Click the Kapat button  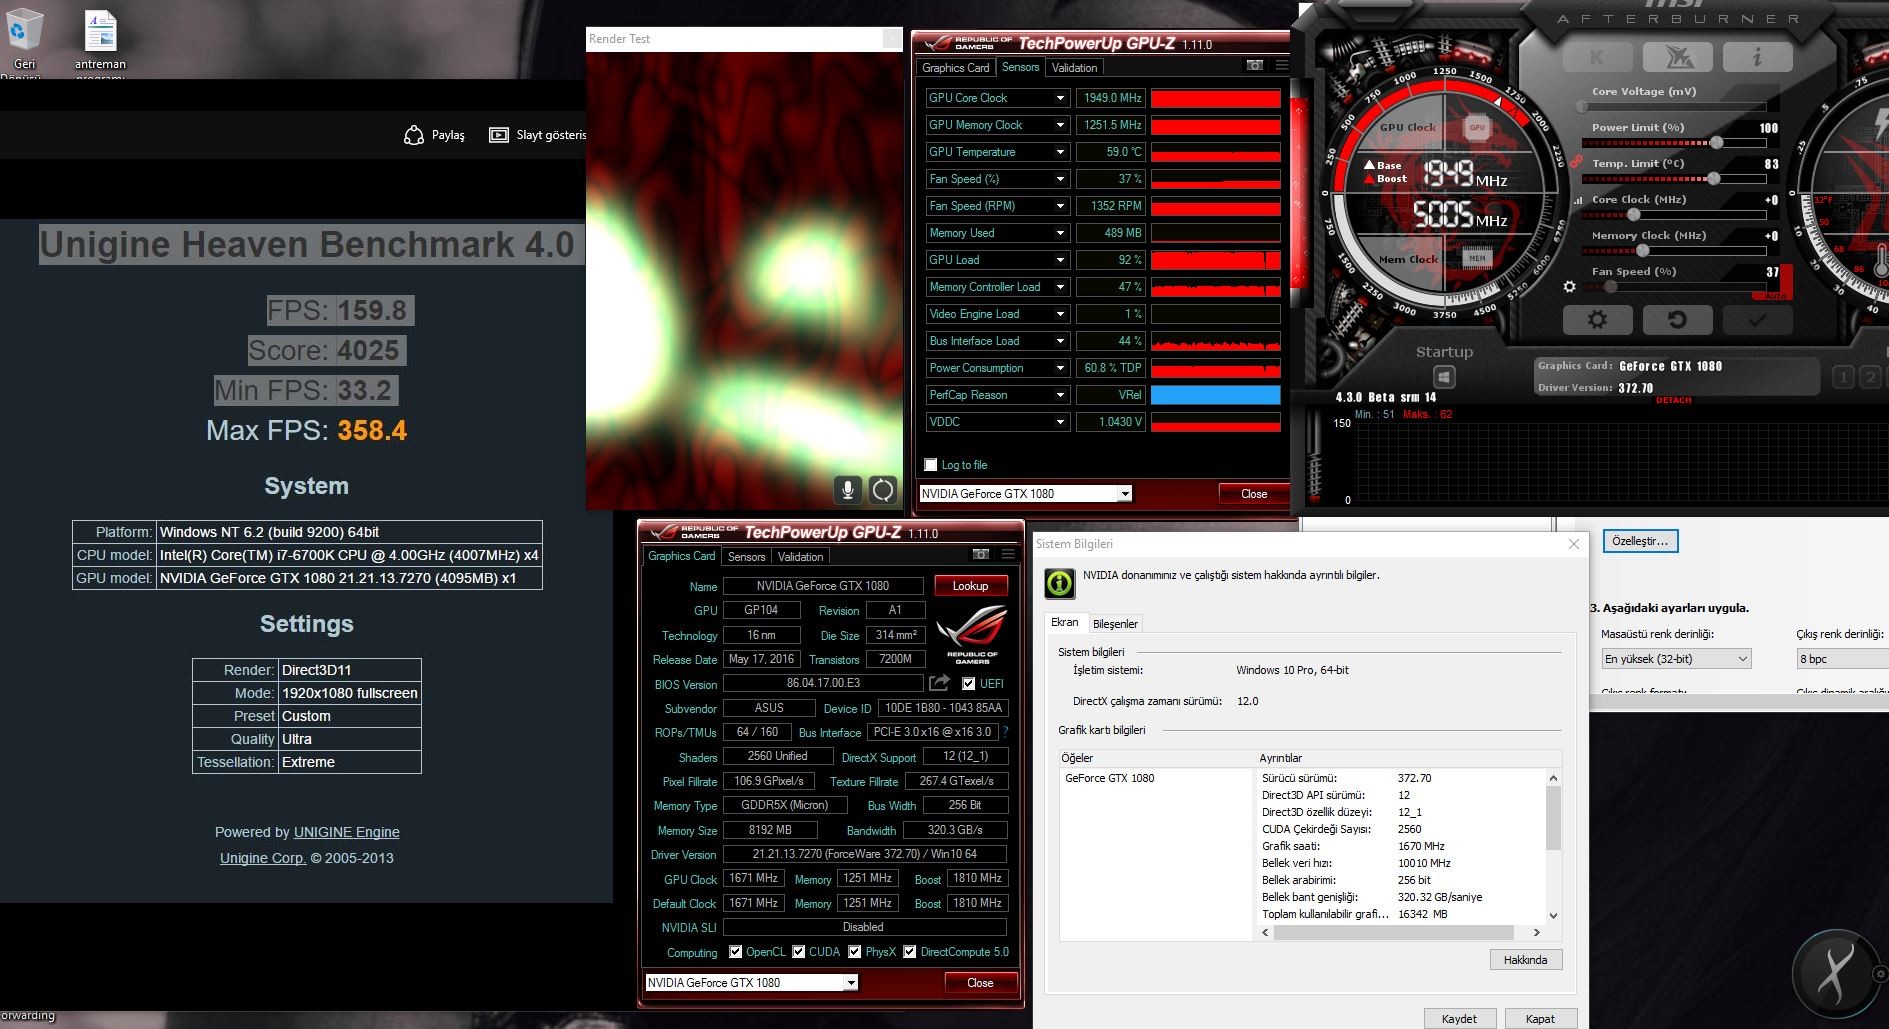pyautogui.click(x=1540, y=1019)
